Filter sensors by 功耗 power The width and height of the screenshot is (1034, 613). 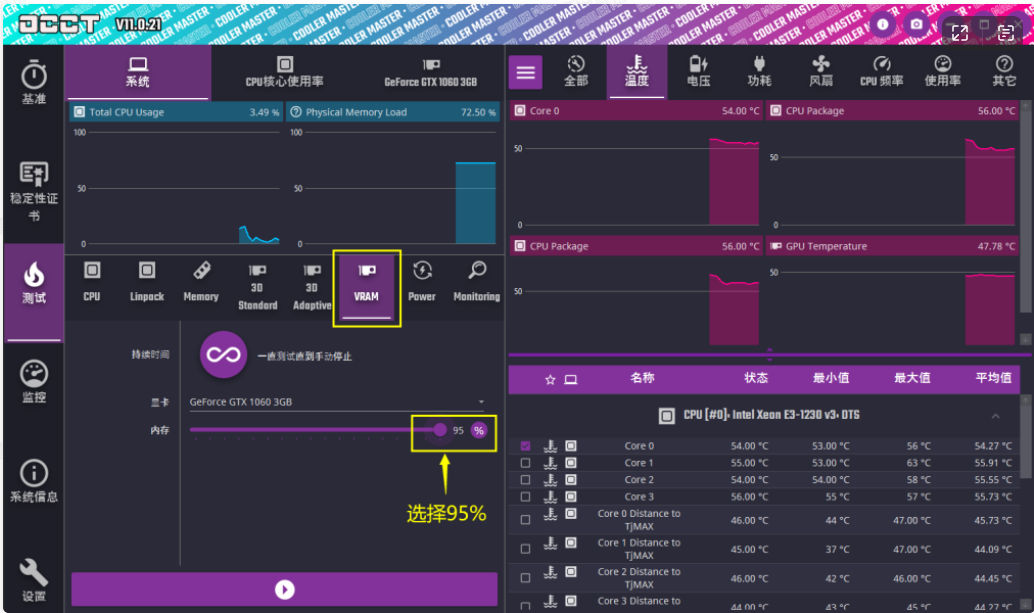(x=759, y=71)
